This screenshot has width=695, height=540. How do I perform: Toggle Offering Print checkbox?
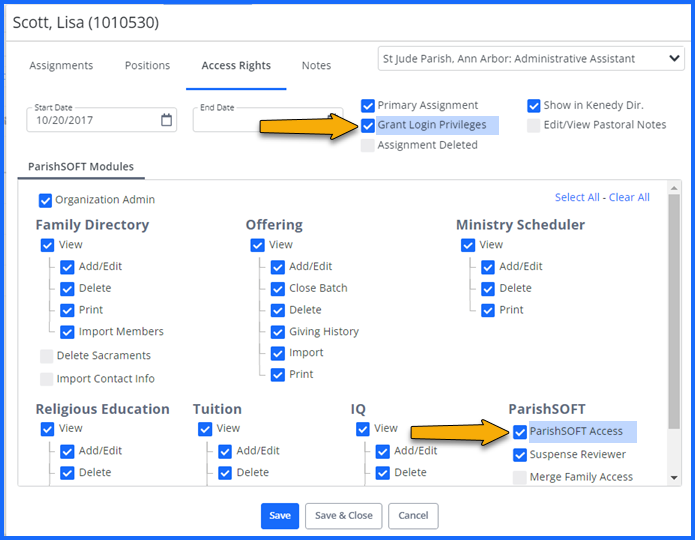278,375
